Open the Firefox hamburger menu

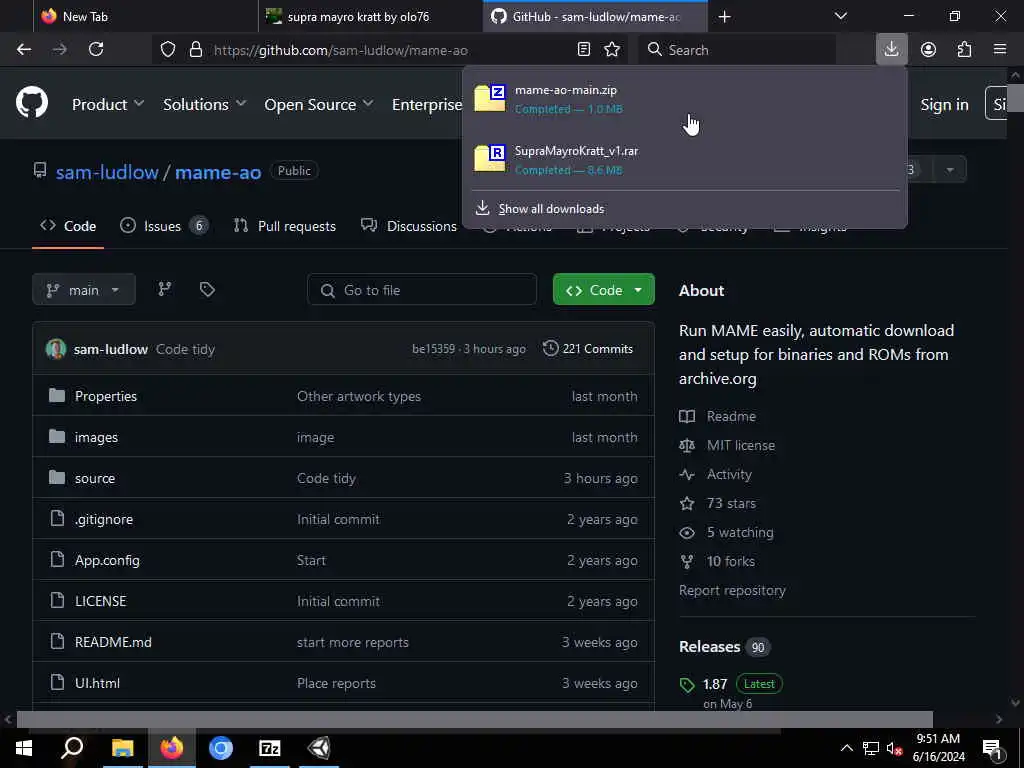(x=1000, y=50)
